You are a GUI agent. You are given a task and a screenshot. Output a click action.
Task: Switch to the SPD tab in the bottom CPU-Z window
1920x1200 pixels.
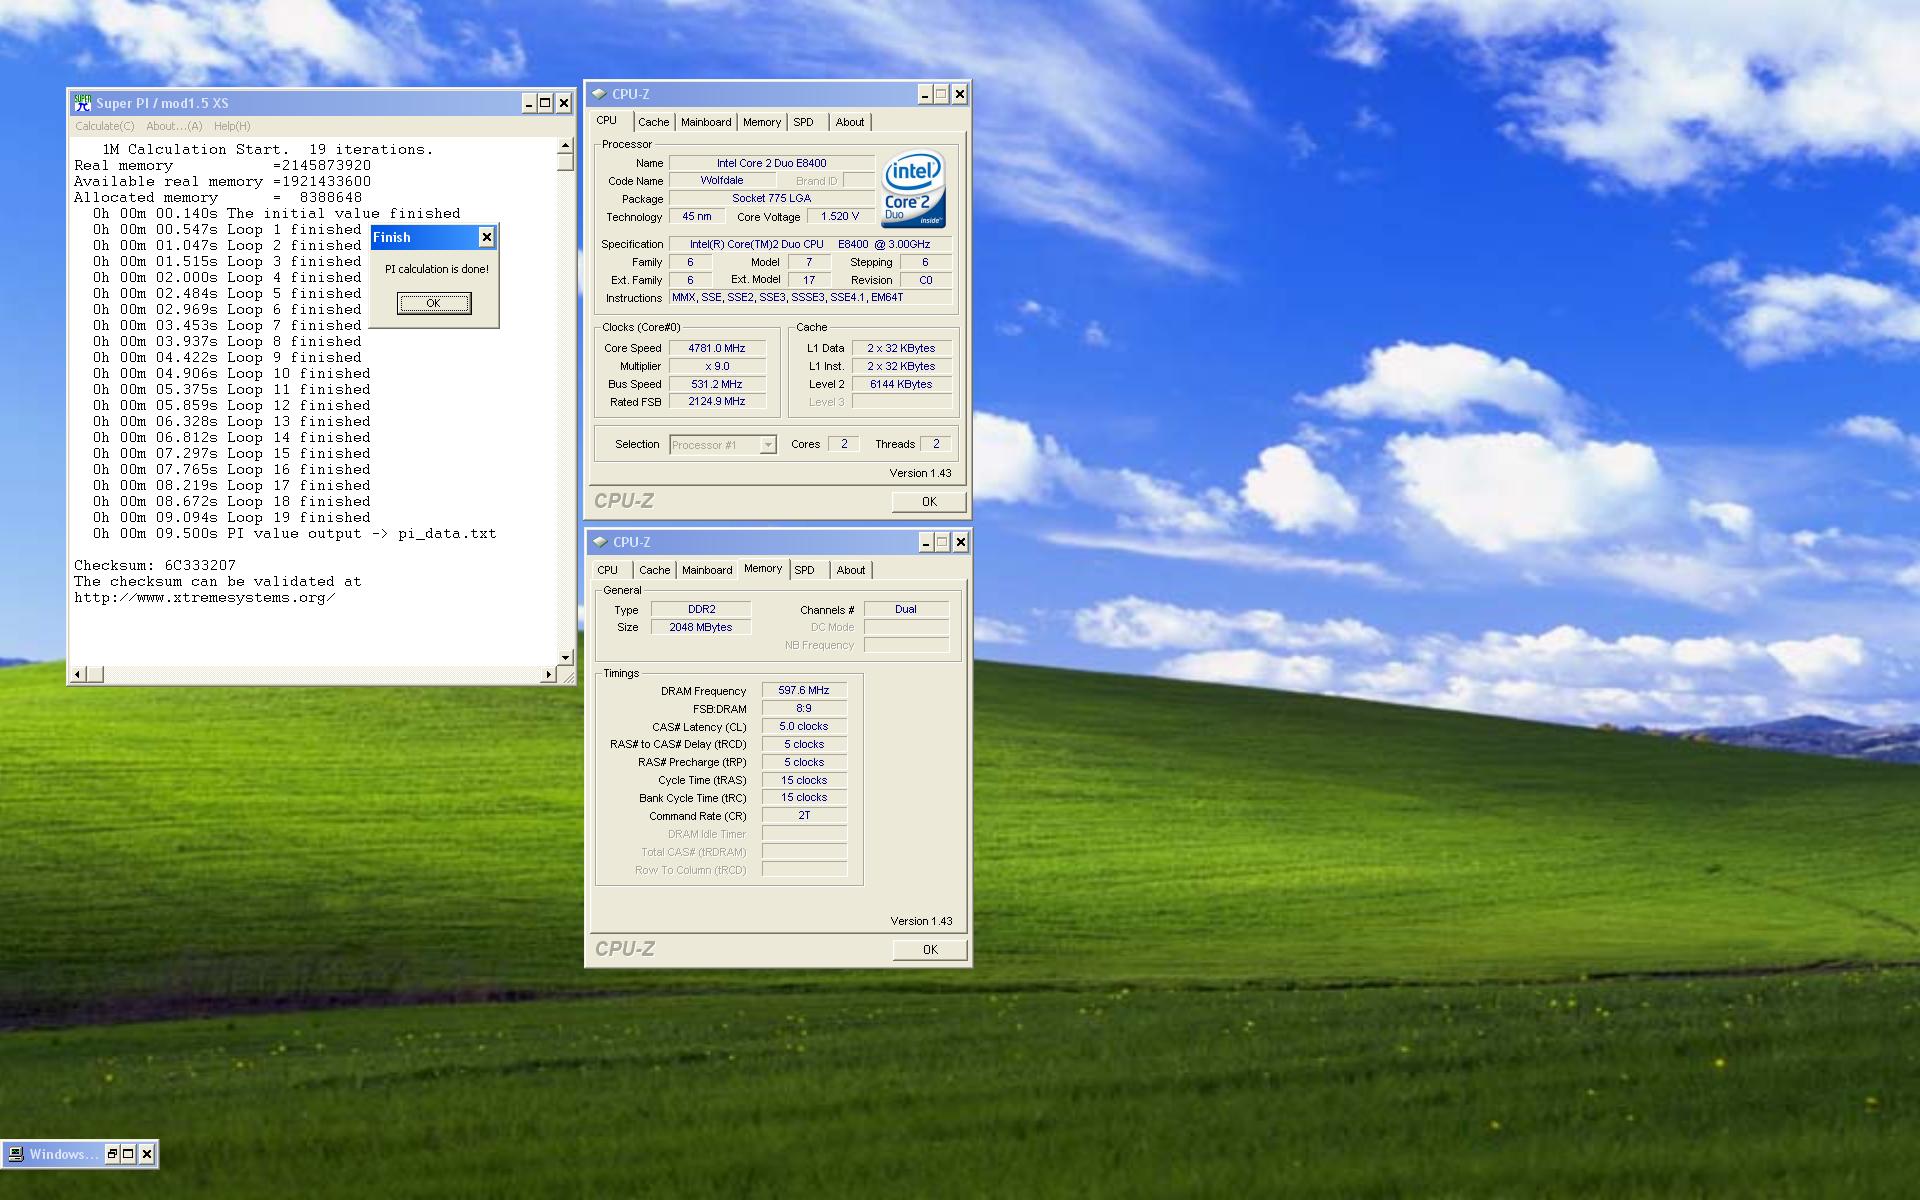805,570
